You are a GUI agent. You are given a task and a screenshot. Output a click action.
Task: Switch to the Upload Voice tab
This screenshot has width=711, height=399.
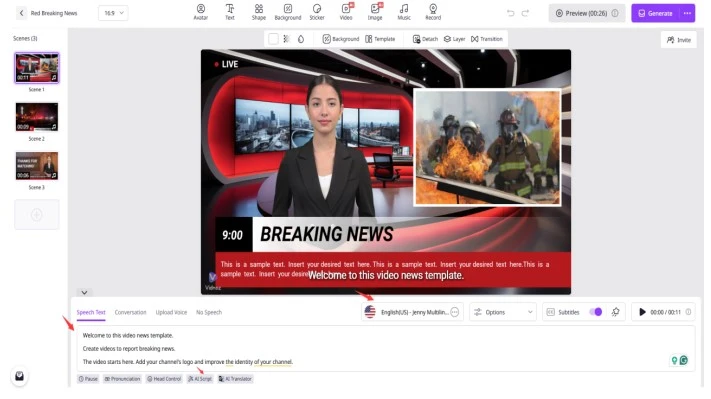pyautogui.click(x=171, y=312)
